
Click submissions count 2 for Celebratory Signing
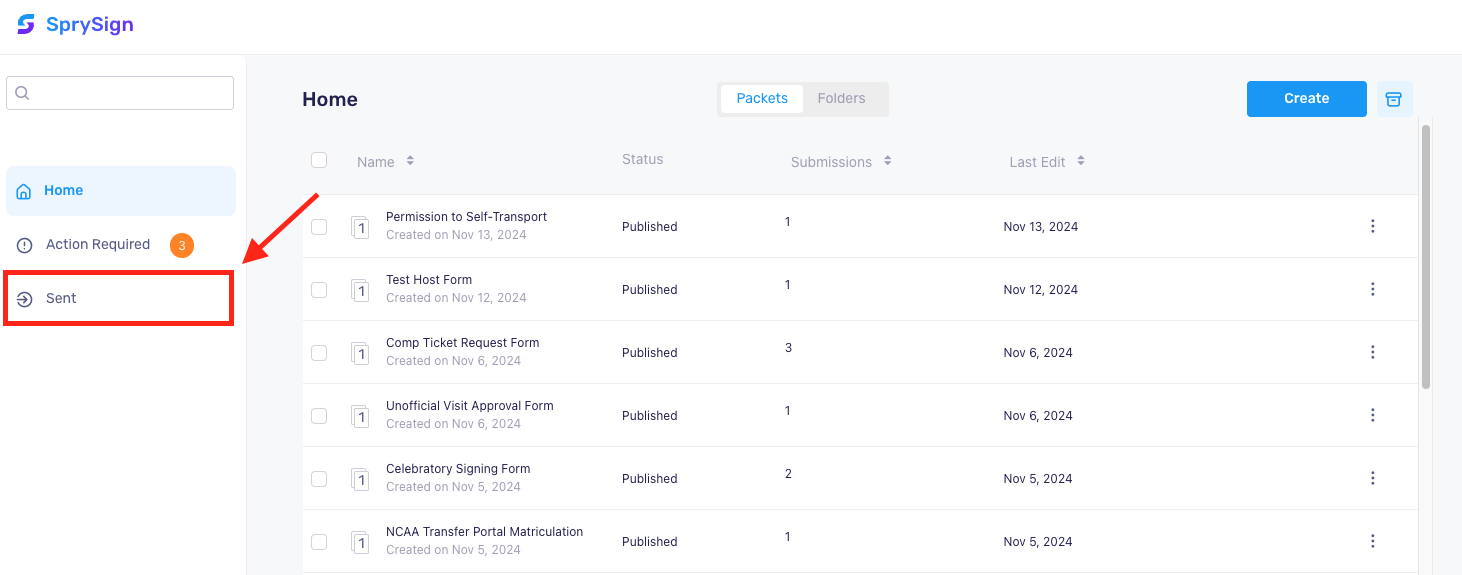click(x=788, y=474)
